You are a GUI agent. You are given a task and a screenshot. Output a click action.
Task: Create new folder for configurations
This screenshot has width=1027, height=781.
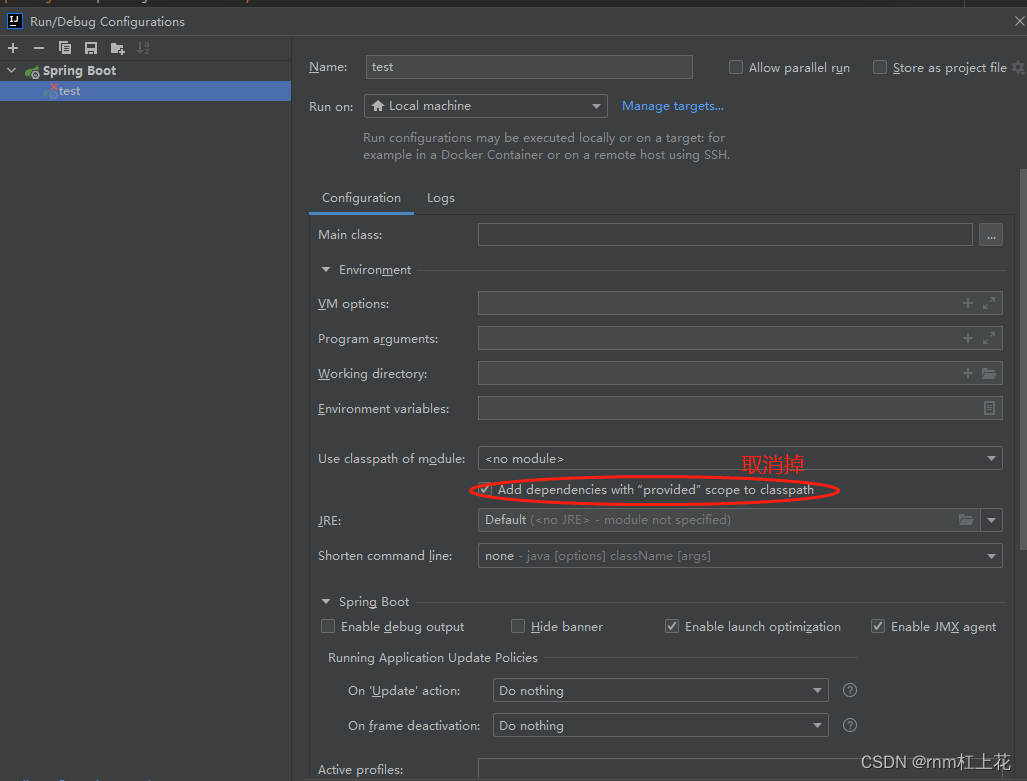pyautogui.click(x=117, y=48)
